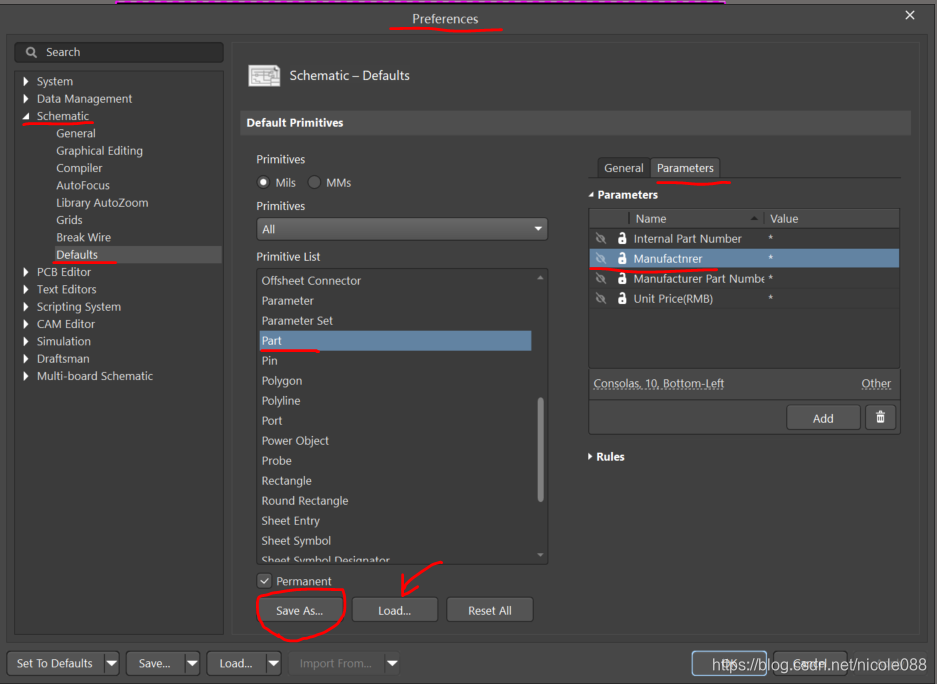Screen dimensions: 937x684
Task: Click the search magnifier icon
Action: point(32,52)
